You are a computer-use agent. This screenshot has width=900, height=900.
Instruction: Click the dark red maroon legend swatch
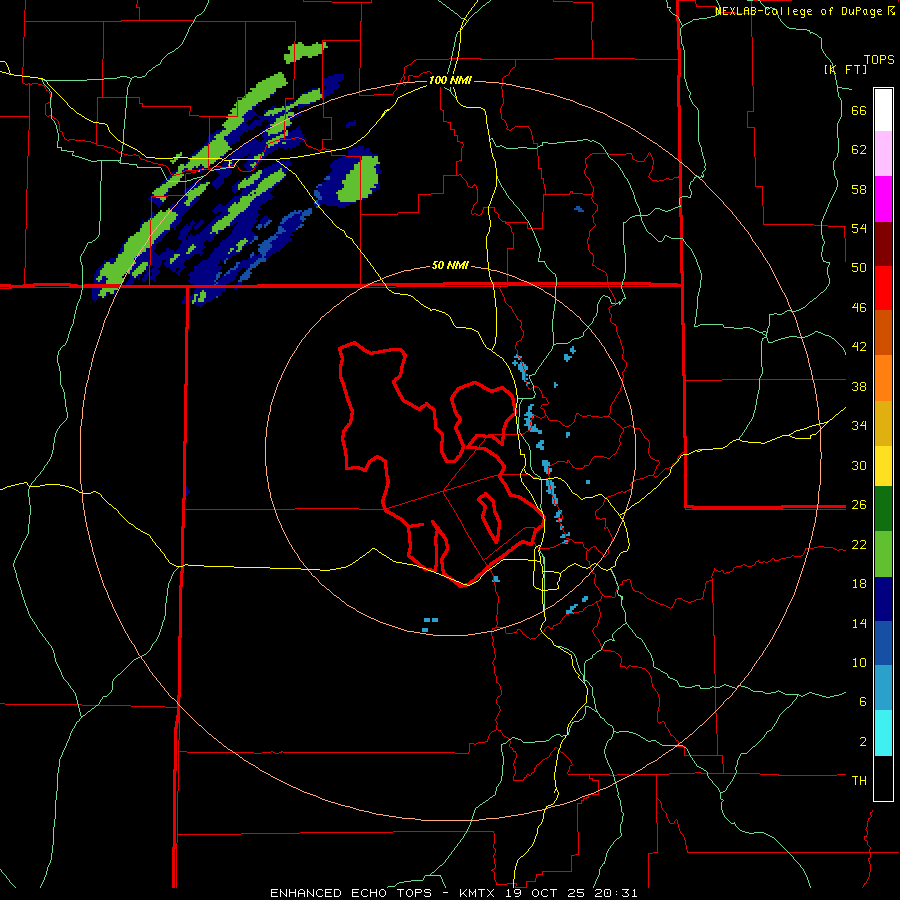point(883,243)
